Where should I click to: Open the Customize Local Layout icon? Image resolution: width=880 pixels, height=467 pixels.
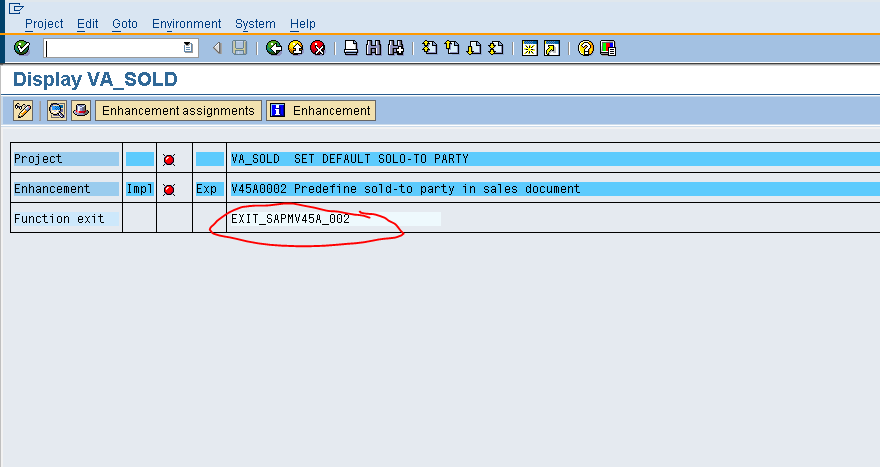point(608,48)
